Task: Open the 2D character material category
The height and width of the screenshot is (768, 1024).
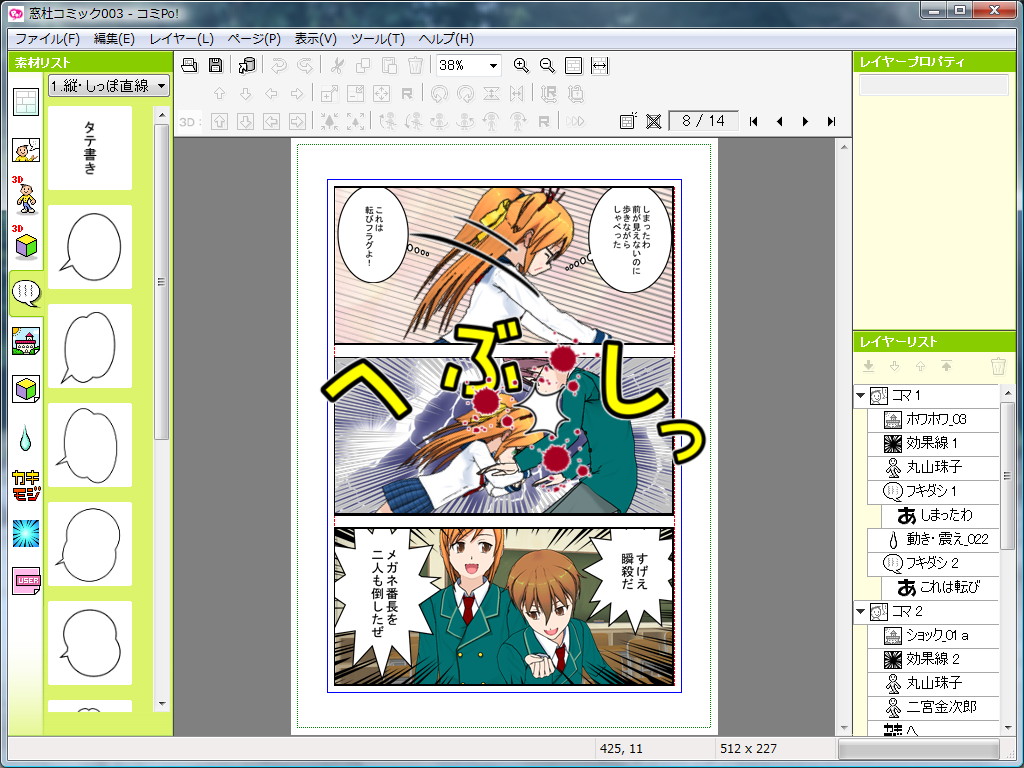Action: (26, 150)
